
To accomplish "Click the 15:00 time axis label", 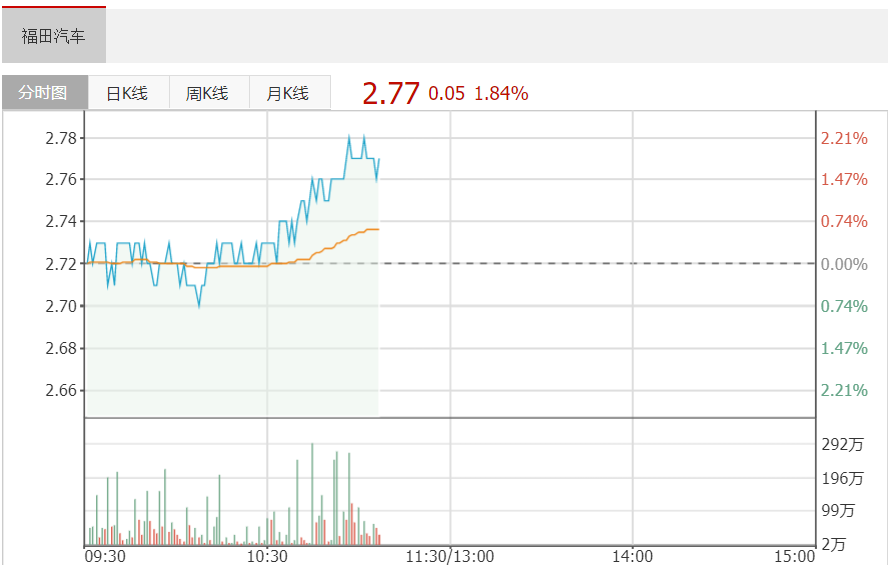I will (794, 556).
